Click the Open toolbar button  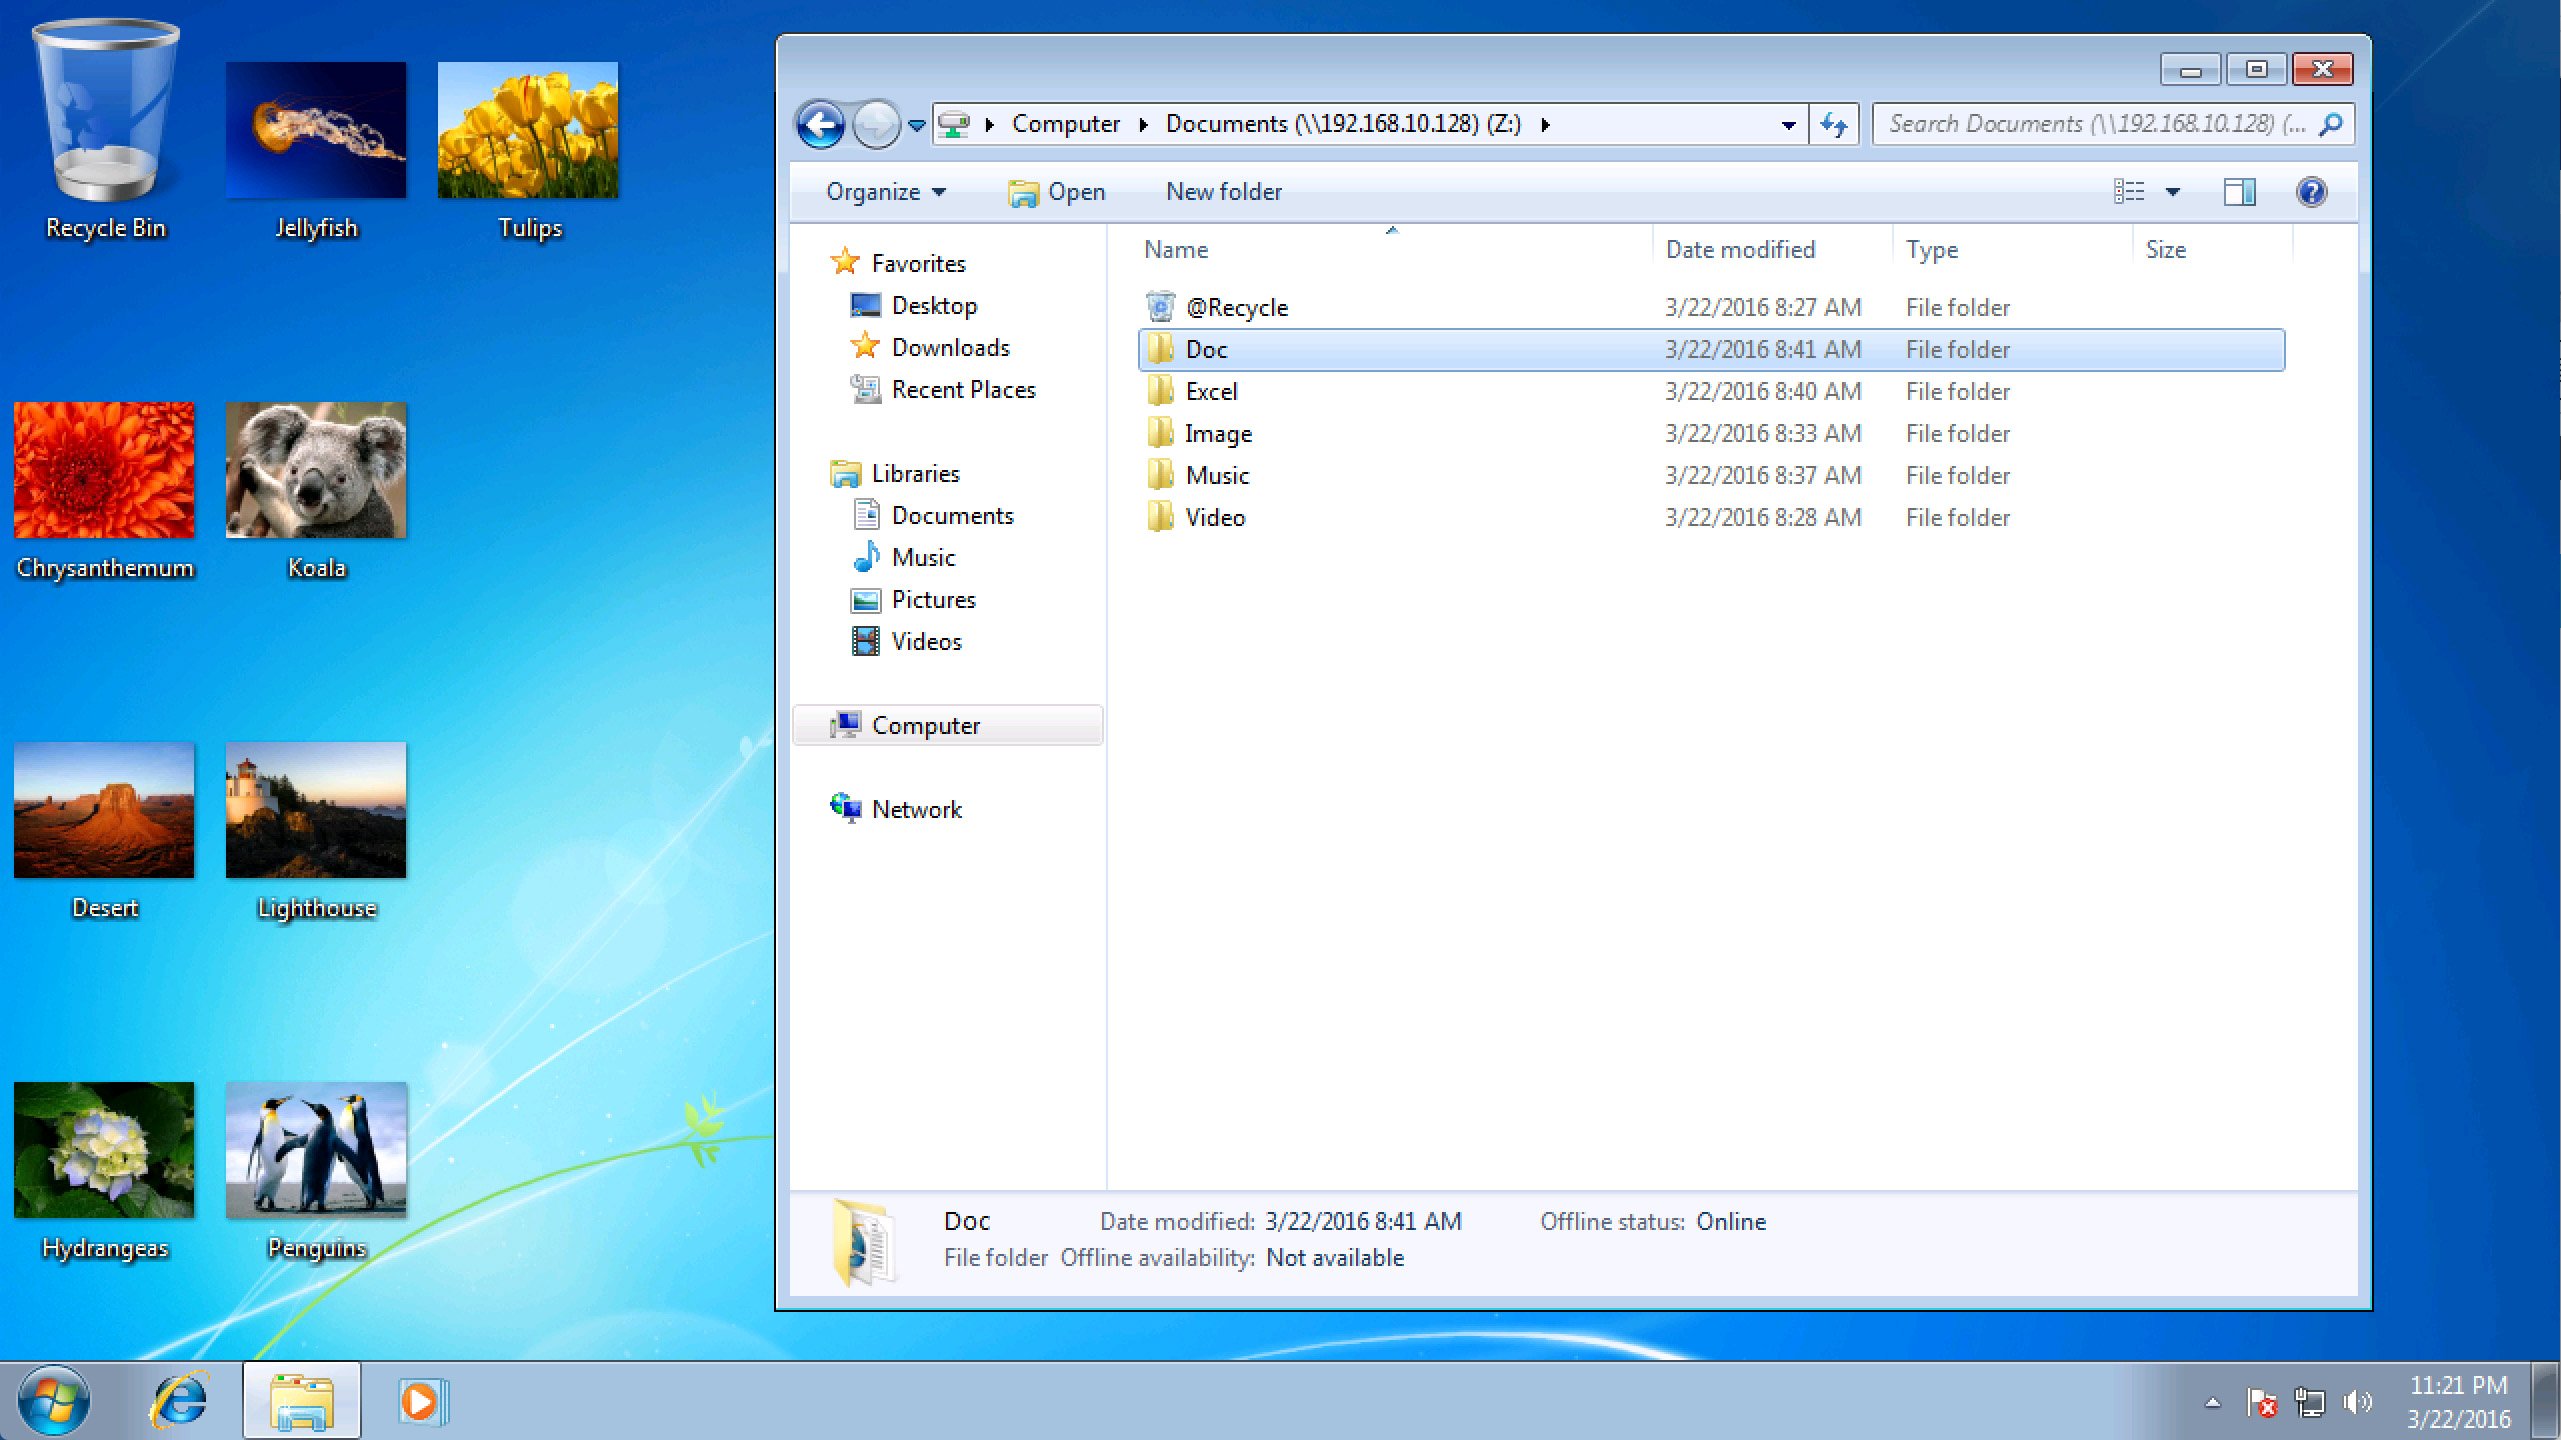click(x=1056, y=192)
